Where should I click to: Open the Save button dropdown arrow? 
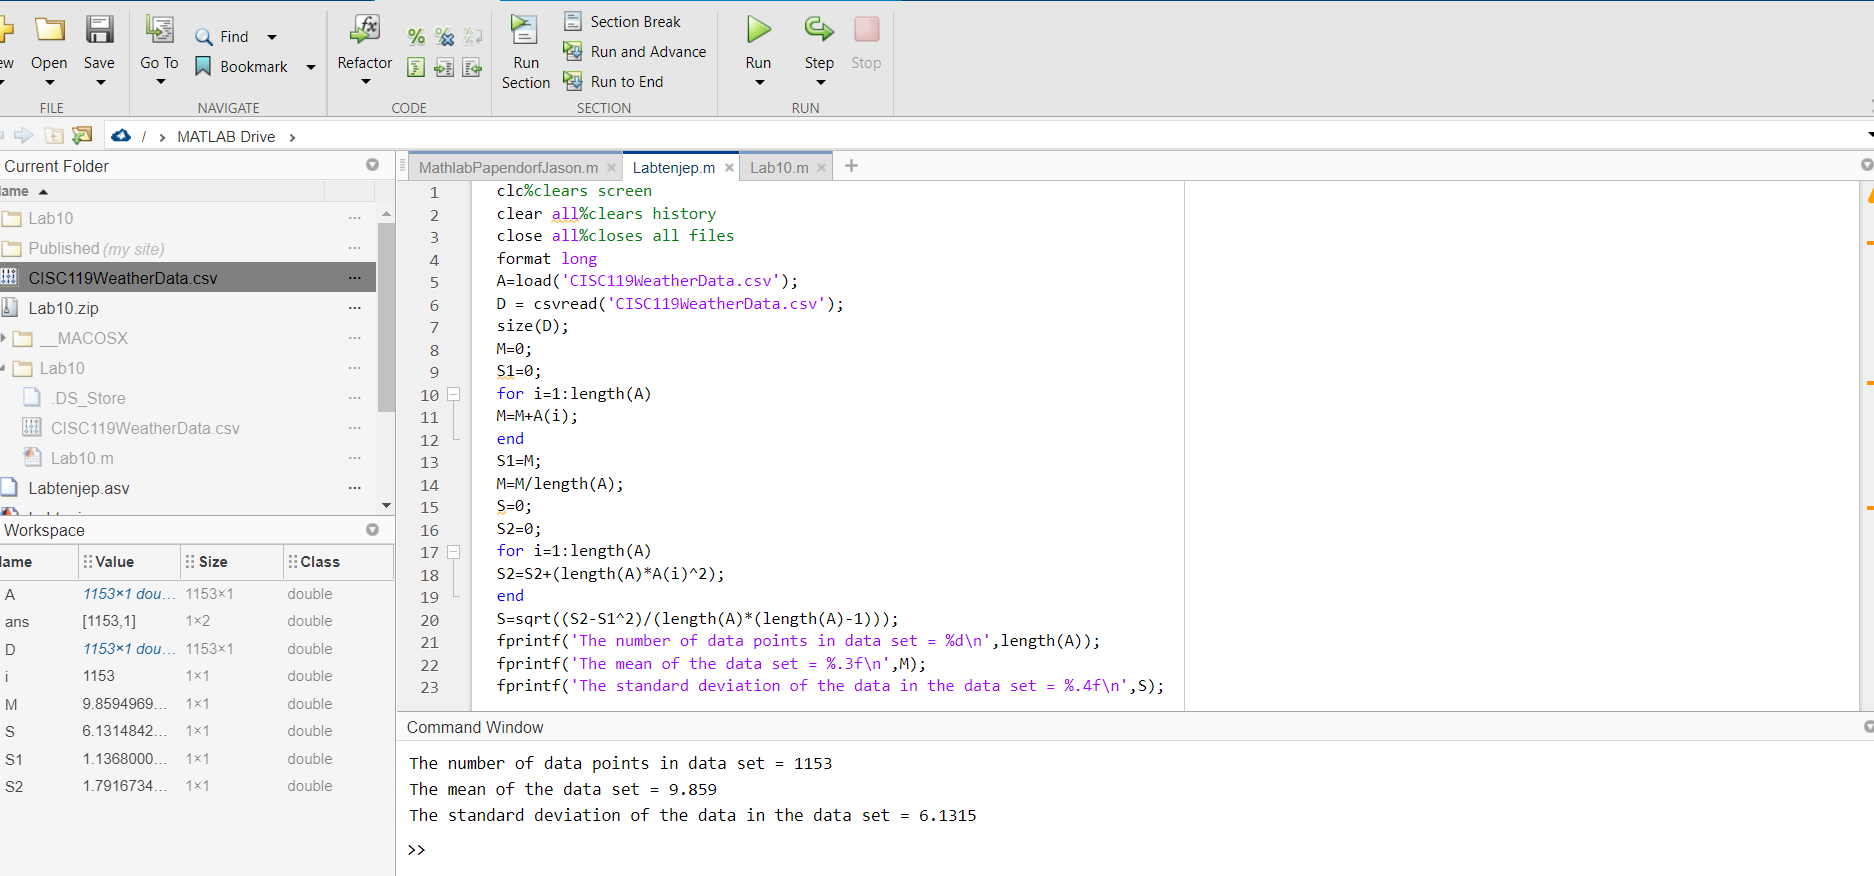tap(99, 82)
